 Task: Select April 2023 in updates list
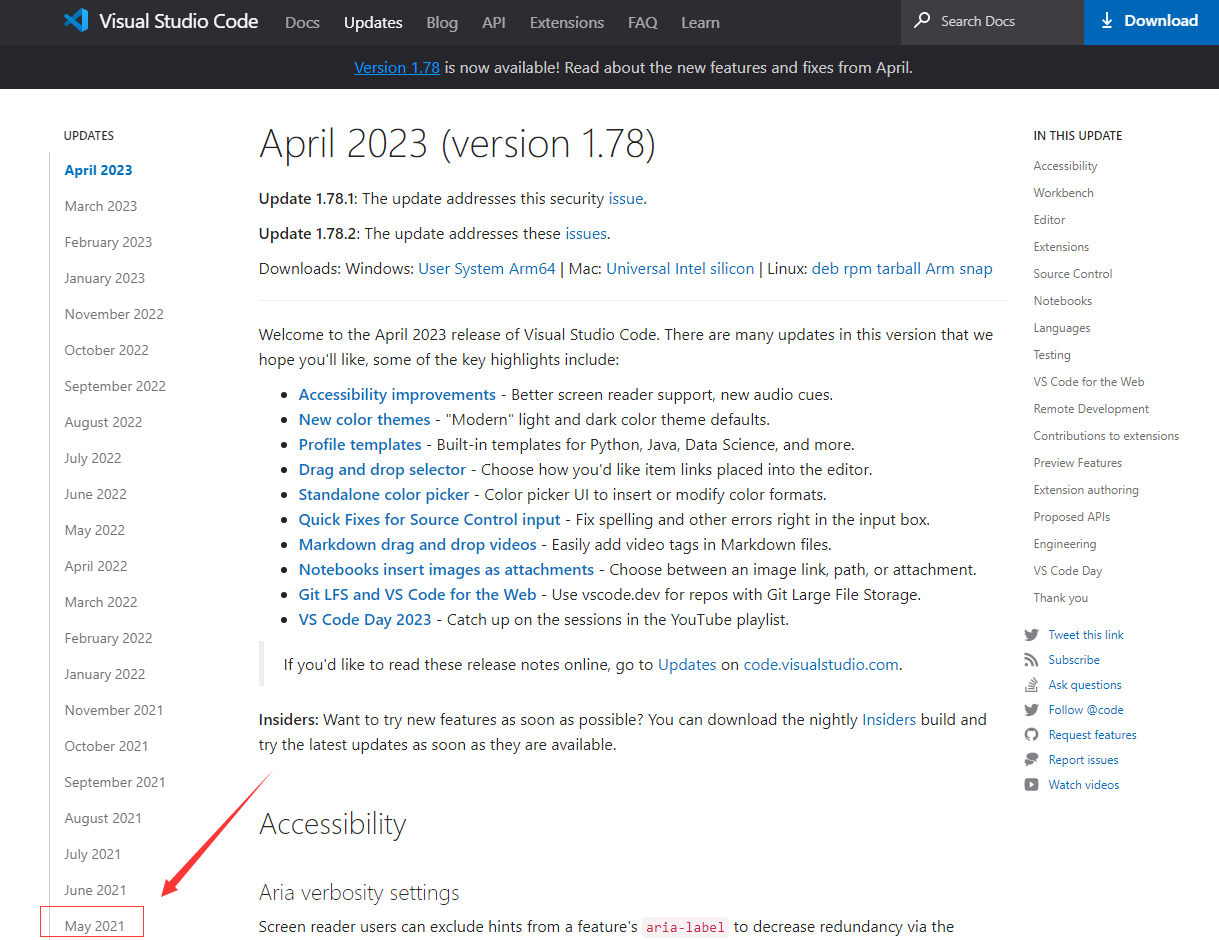(x=98, y=170)
